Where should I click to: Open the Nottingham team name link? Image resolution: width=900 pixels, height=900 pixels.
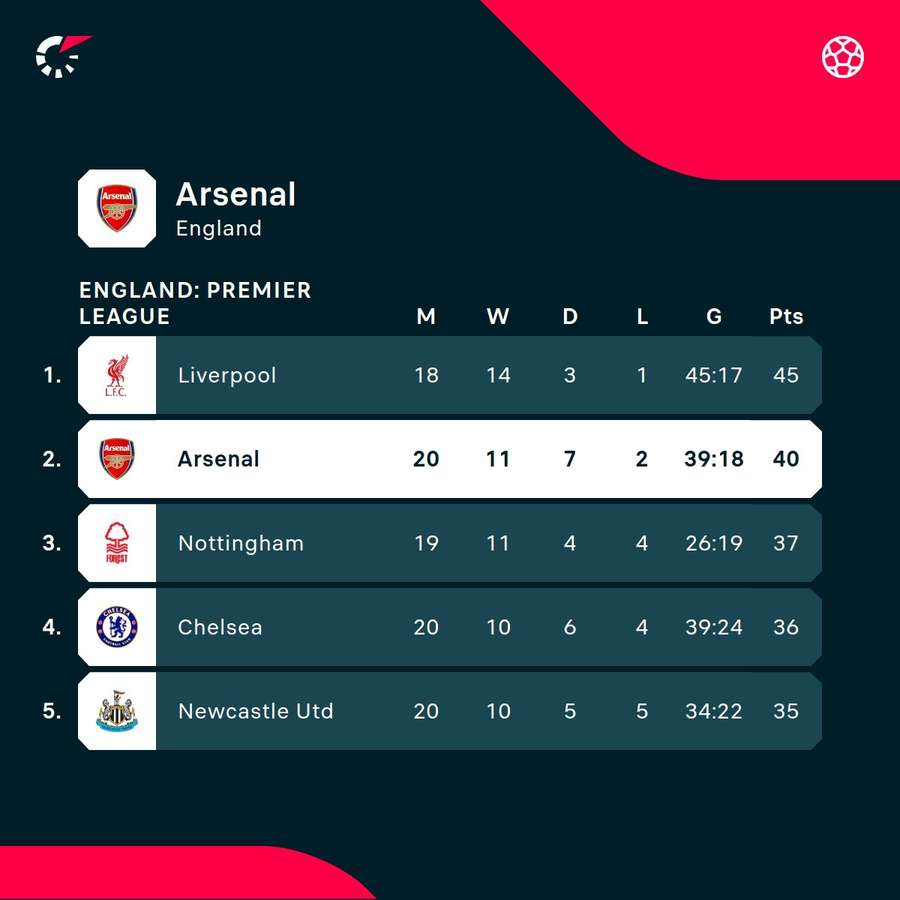click(241, 543)
